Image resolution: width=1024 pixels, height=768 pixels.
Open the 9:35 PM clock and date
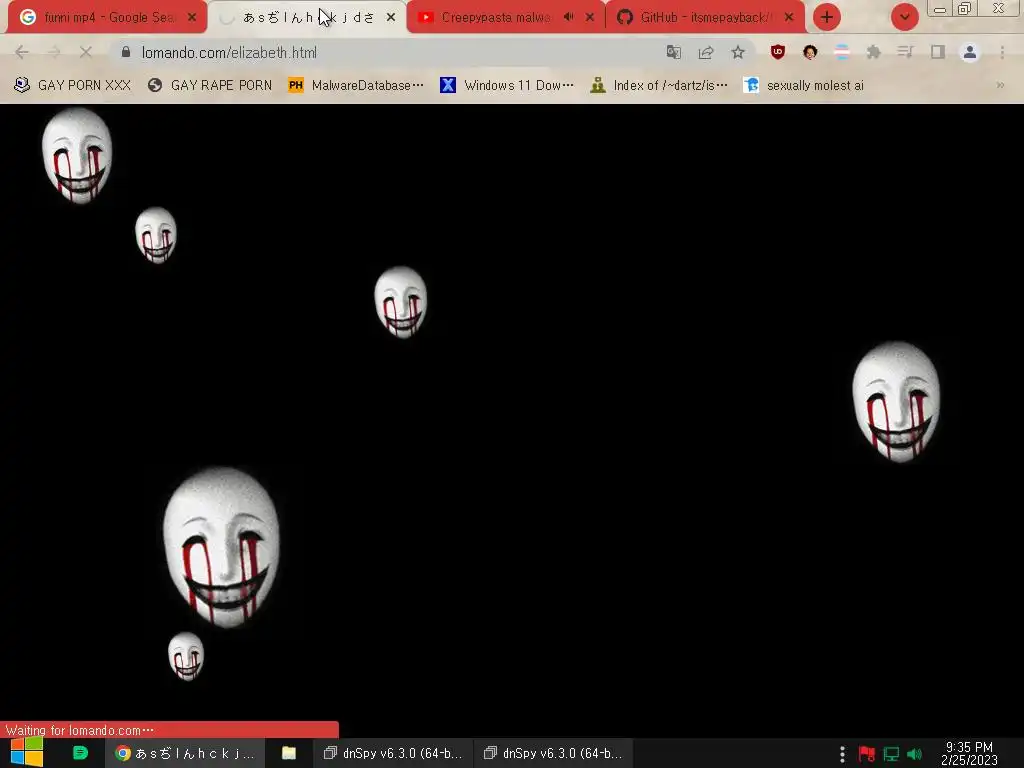click(969, 754)
